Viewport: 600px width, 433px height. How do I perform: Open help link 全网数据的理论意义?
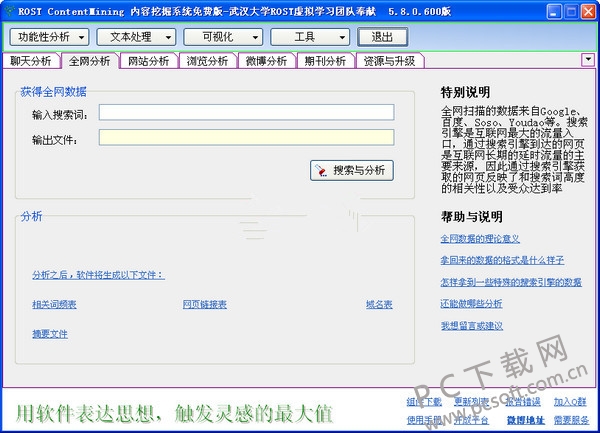(480, 239)
